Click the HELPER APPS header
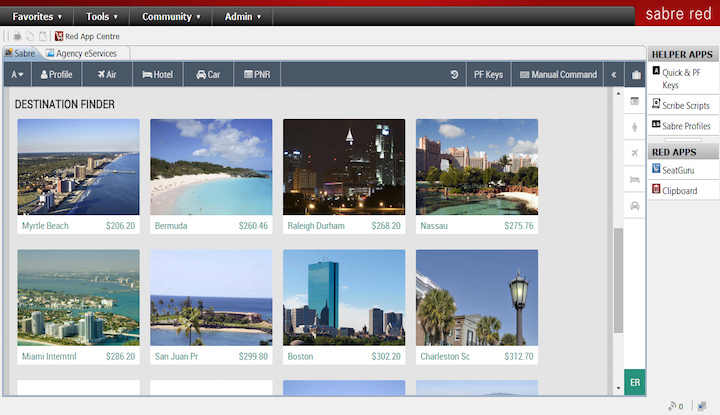 point(682,54)
